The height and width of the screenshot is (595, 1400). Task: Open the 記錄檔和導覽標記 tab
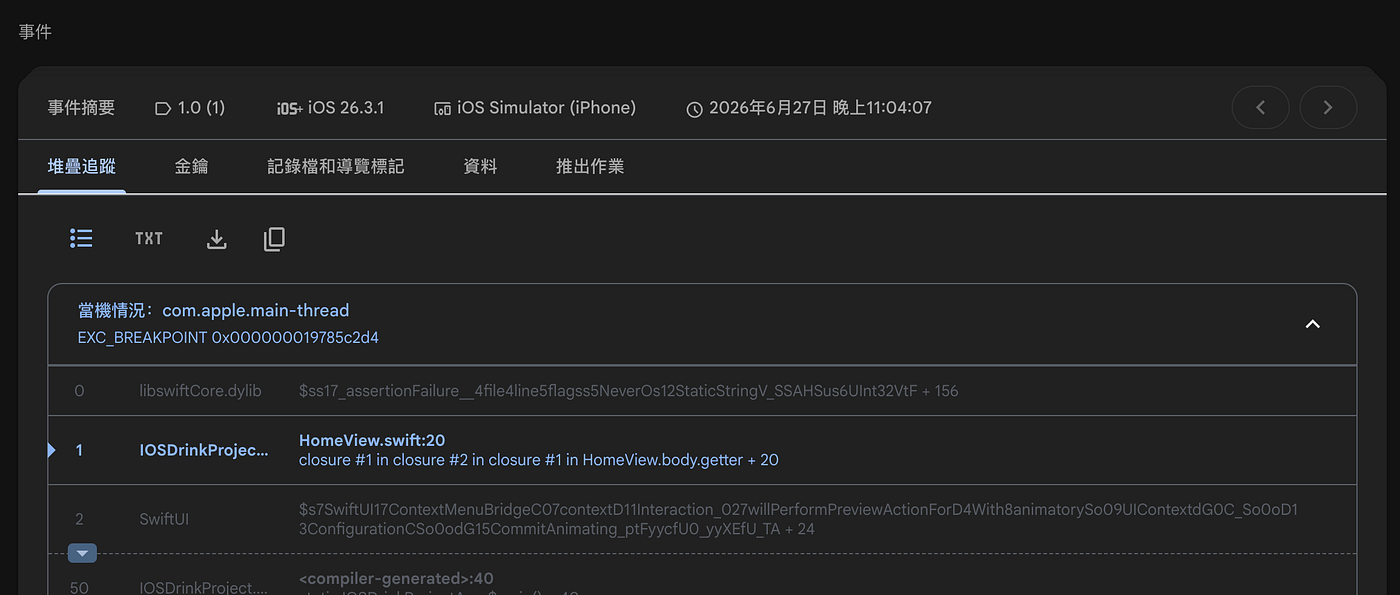[335, 166]
